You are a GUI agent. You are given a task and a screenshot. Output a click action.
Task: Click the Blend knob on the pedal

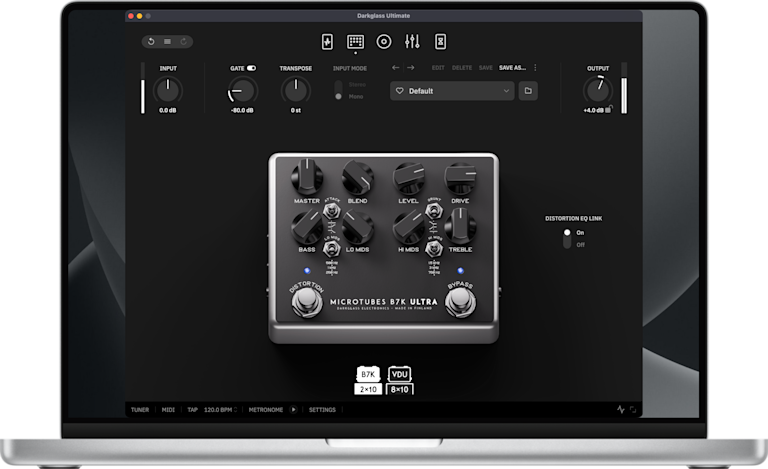(x=358, y=178)
